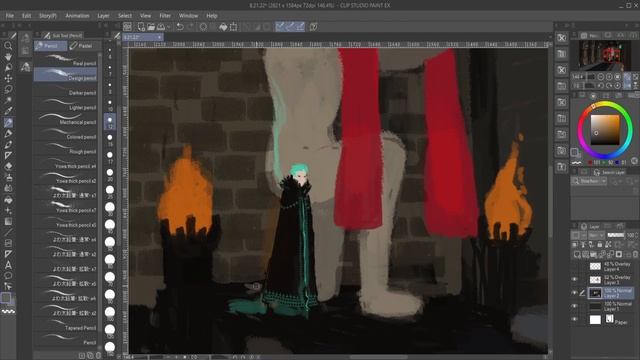
Task: Hide Layer 3 with its eye icon
Action: [x=574, y=280]
